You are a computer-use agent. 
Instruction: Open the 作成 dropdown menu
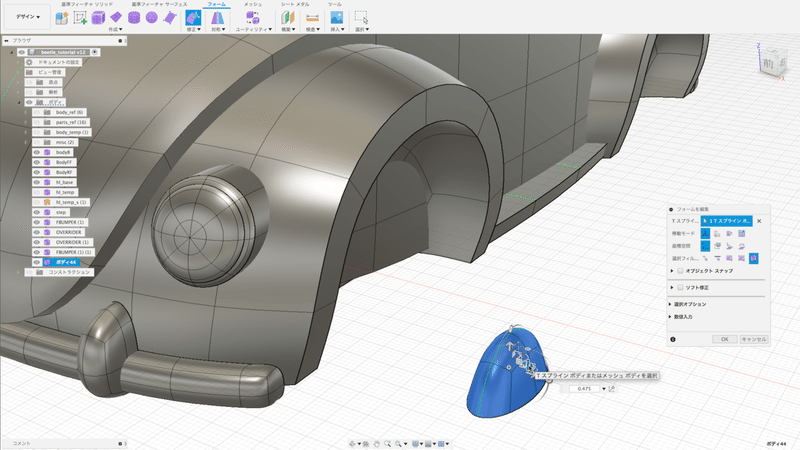[x=115, y=30]
